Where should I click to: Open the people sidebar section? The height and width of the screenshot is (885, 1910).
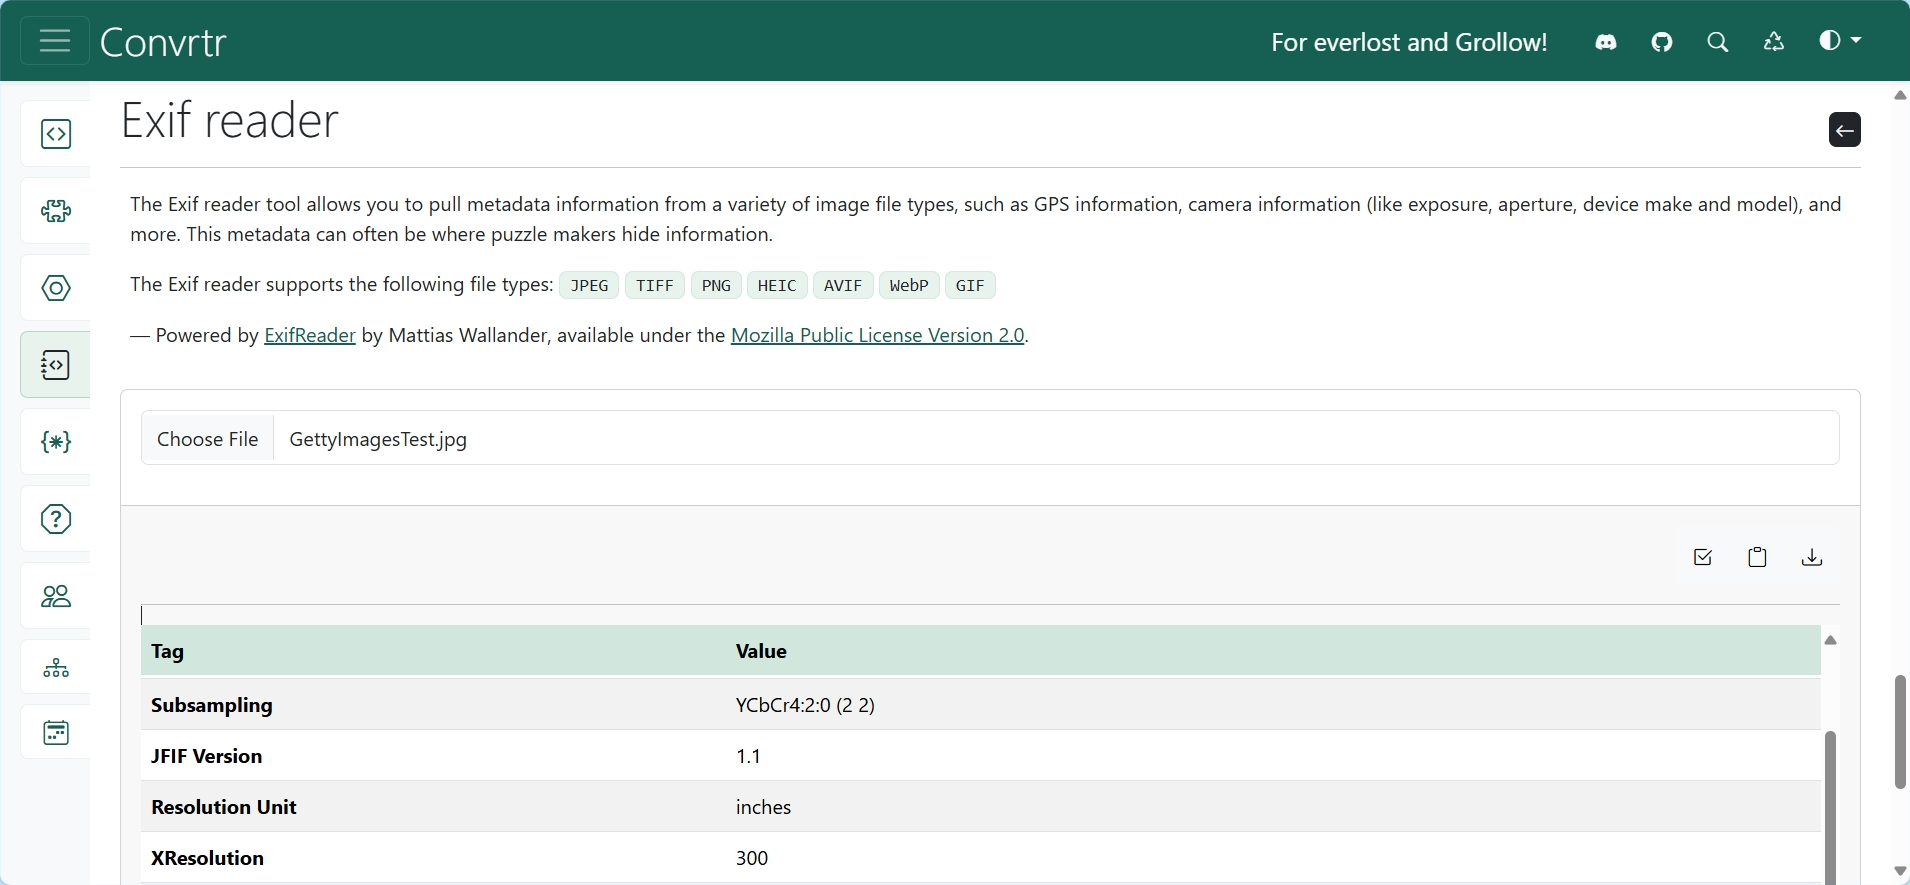coord(56,596)
